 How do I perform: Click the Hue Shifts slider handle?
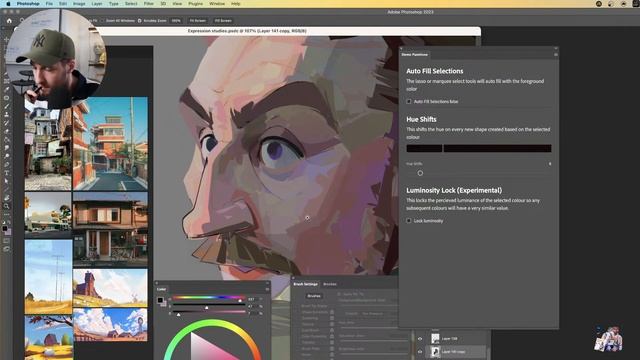tap(420, 173)
